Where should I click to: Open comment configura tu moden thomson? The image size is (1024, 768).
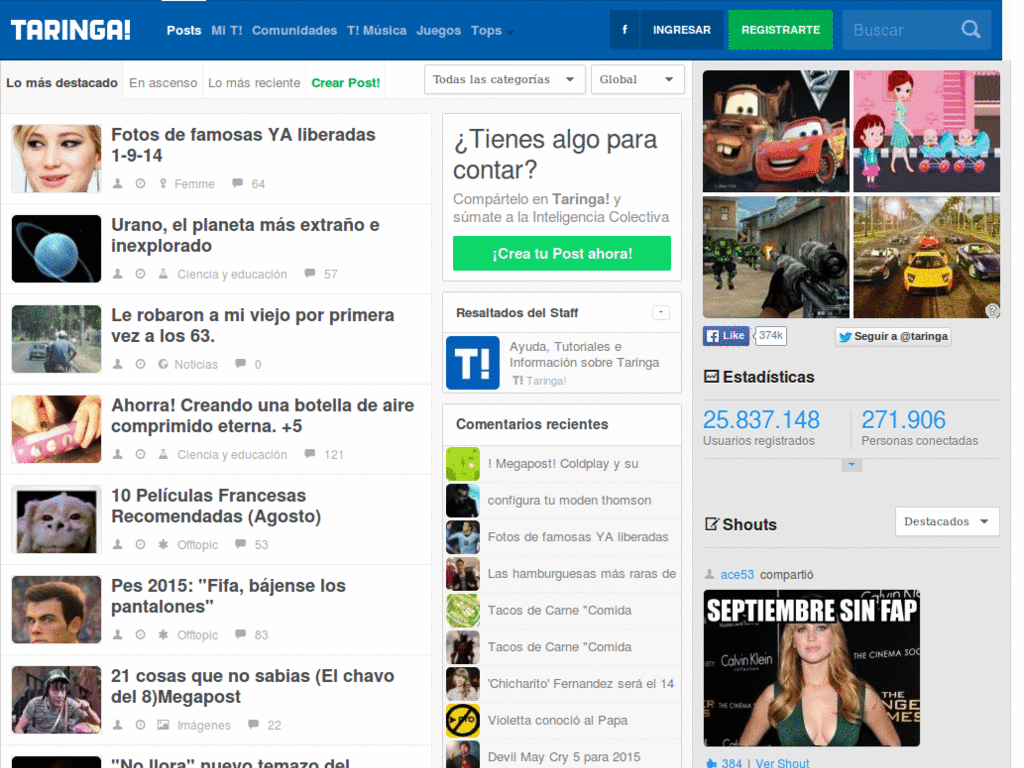pyautogui.click(x=569, y=500)
